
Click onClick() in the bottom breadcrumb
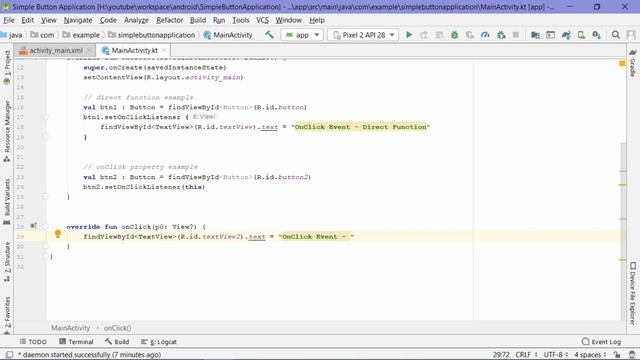(x=118, y=328)
